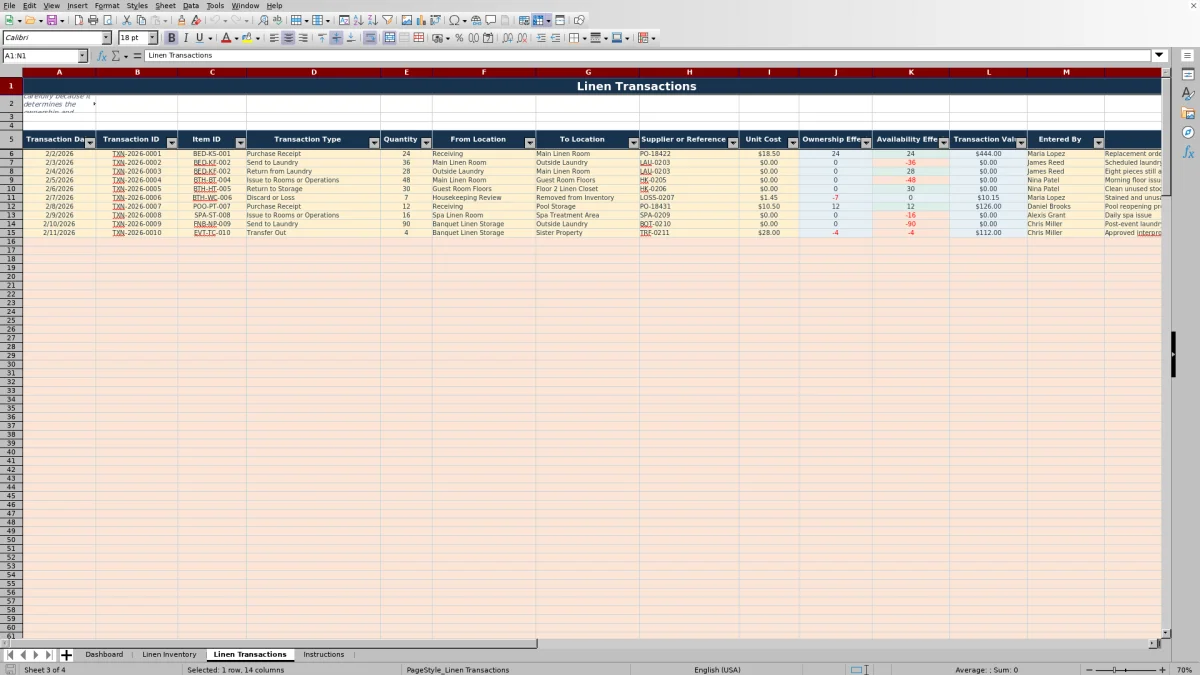This screenshot has height=675, width=1200.
Task: Open the sidebar Functions fx icon
Action: click(1188, 152)
